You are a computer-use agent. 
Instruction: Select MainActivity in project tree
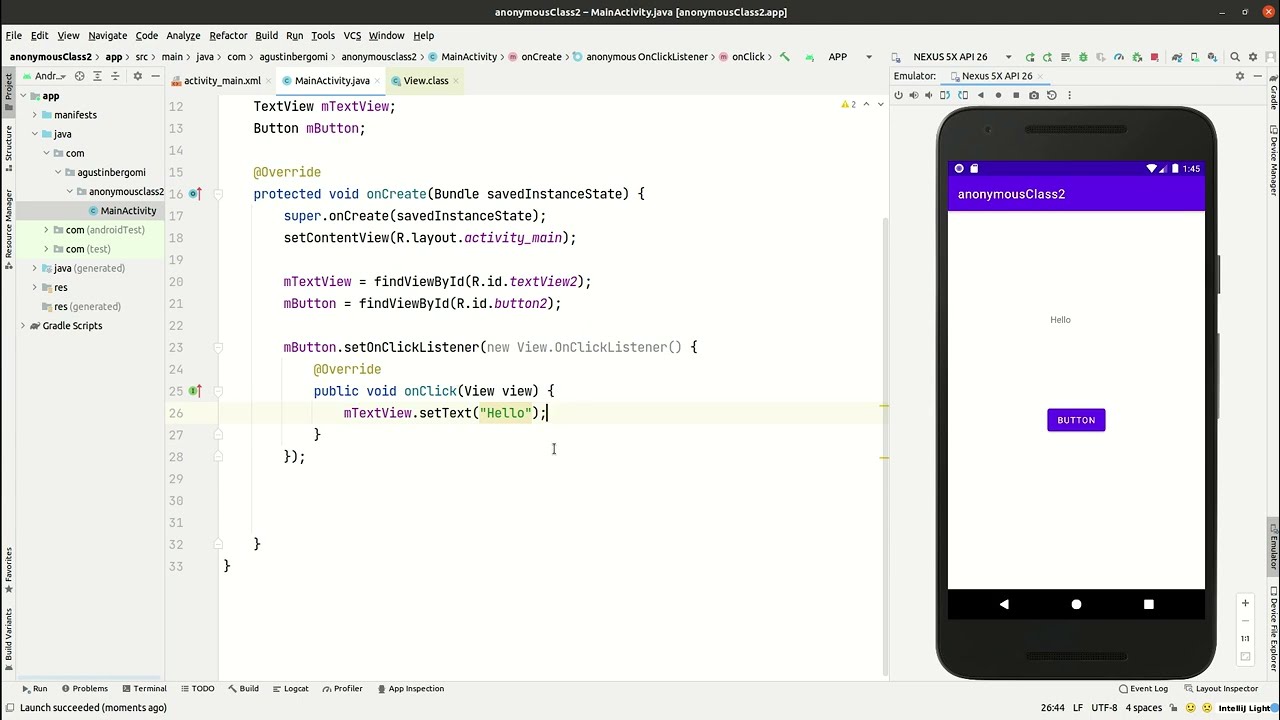coord(128,211)
